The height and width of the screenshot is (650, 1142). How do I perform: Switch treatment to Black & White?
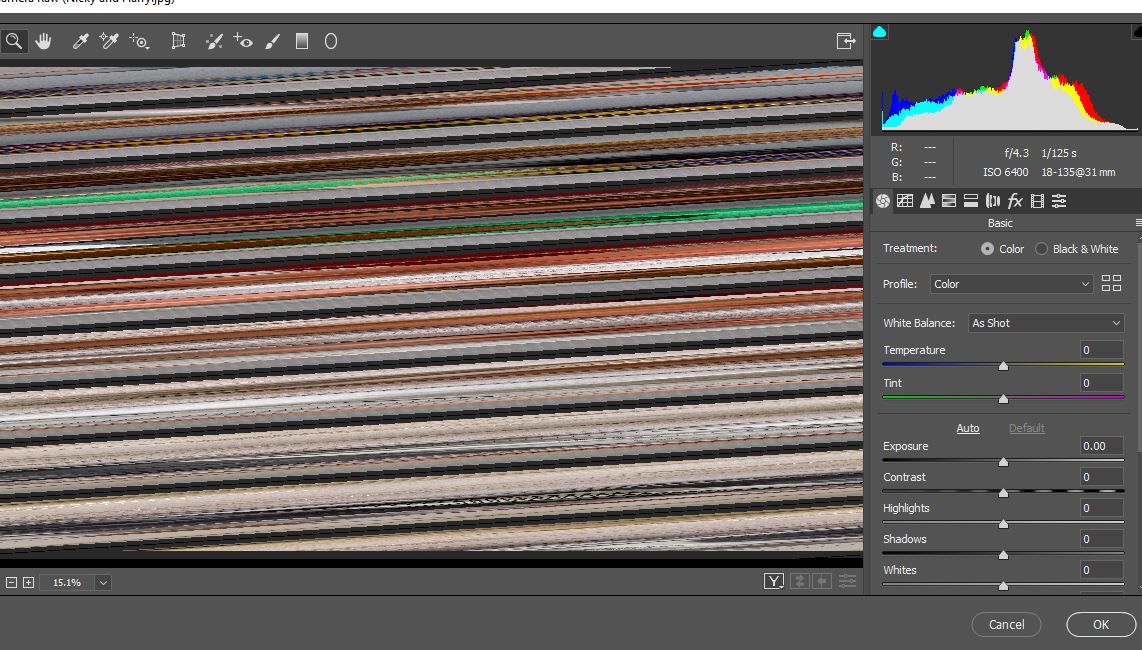click(x=1040, y=248)
